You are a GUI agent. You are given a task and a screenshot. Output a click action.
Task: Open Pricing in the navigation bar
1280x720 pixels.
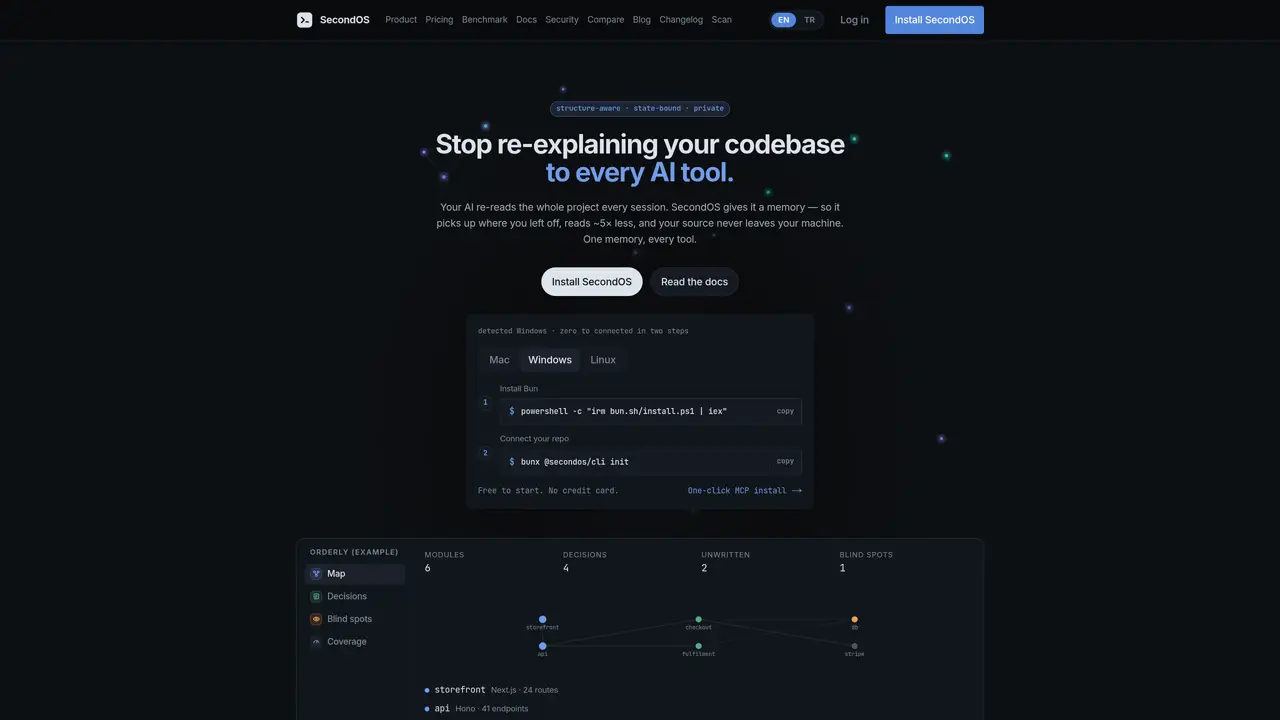pyautogui.click(x=439, y=20)
